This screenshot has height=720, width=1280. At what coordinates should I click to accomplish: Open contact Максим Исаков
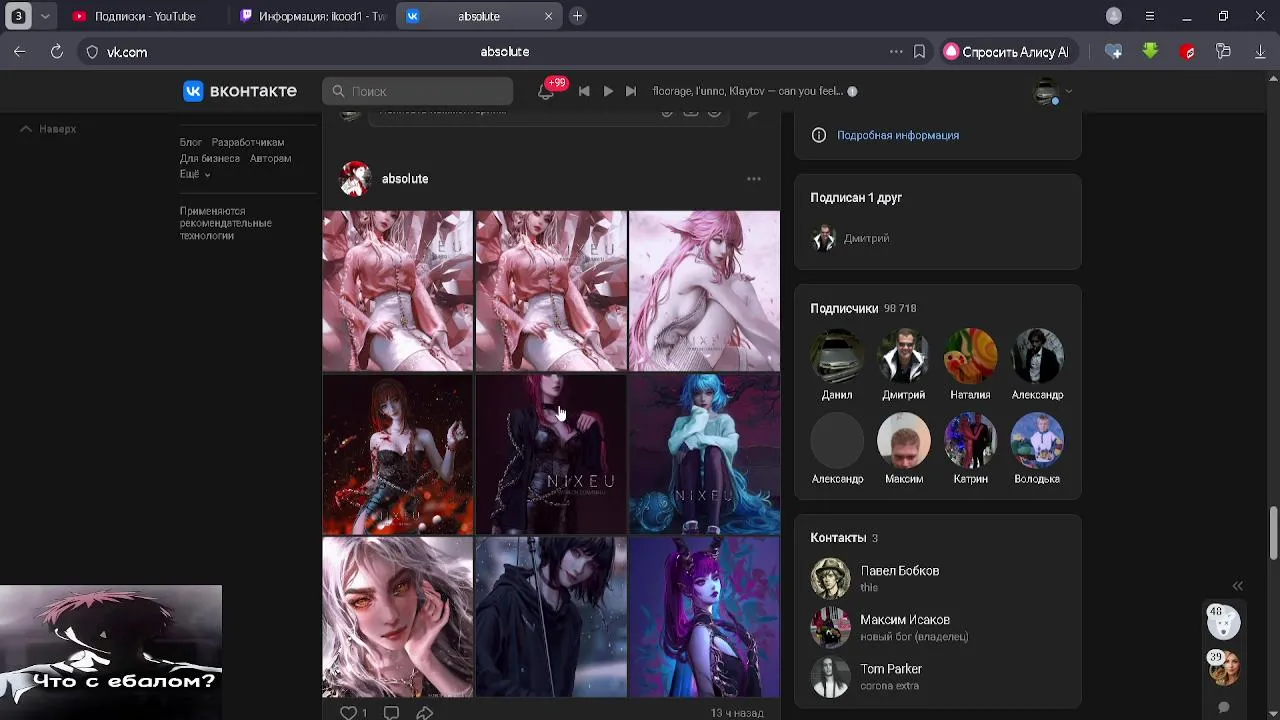tap(905, 620)
